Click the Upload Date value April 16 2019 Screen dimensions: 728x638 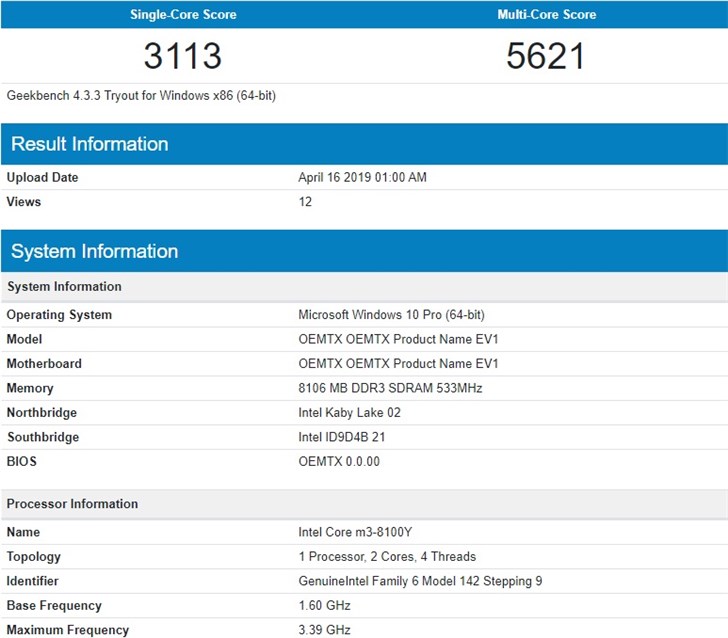[x=362, y=178]
